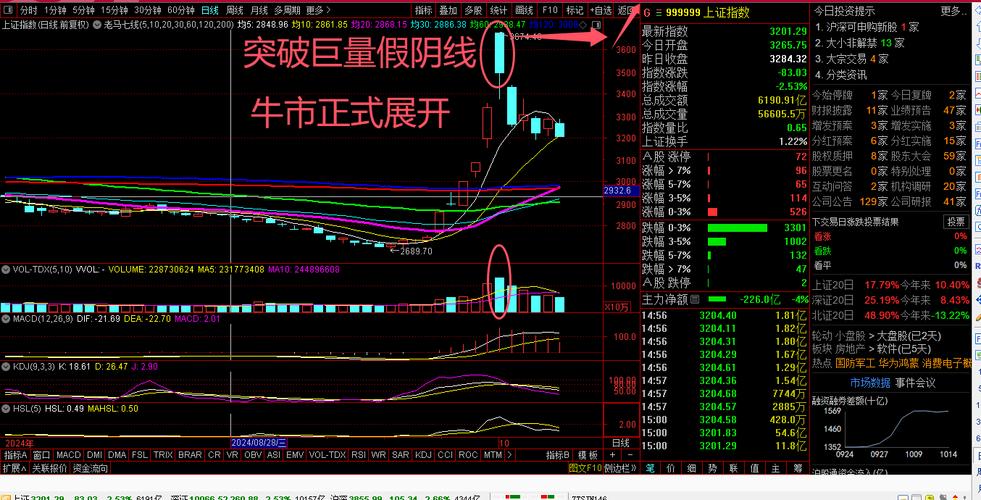This screenshot has width=981, height=500.
Task: Choose the 60分钟 period
Action: pos(181,10)
